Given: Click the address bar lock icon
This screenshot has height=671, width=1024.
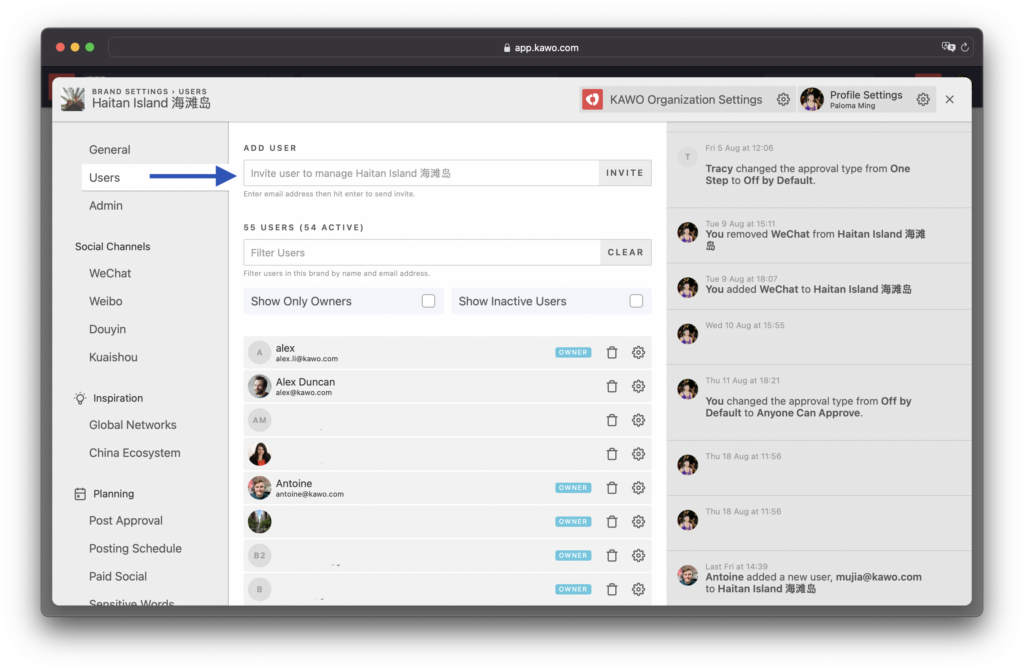Looking at the screenshot, I should tap(507, 48).
